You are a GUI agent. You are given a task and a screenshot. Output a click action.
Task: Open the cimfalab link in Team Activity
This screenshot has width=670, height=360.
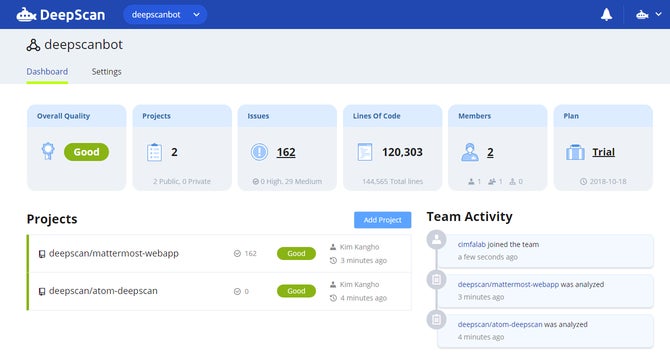[x=472, y=244]
